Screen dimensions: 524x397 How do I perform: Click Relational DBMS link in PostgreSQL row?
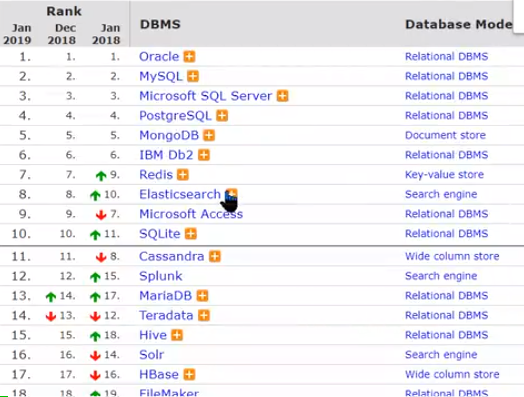pos(447,116)
